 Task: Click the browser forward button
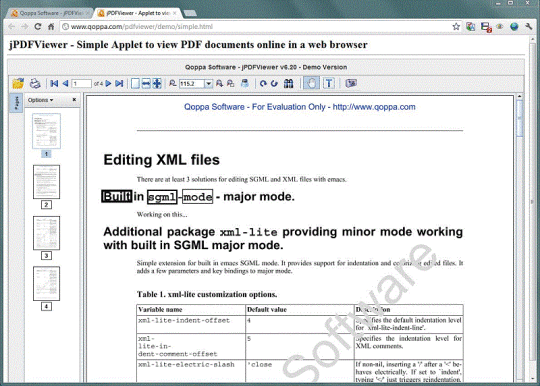coord(24,27)
